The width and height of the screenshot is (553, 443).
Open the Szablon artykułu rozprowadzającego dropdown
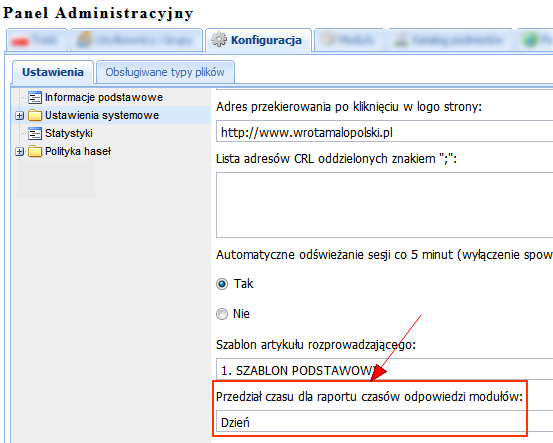[x=384, y=369]
